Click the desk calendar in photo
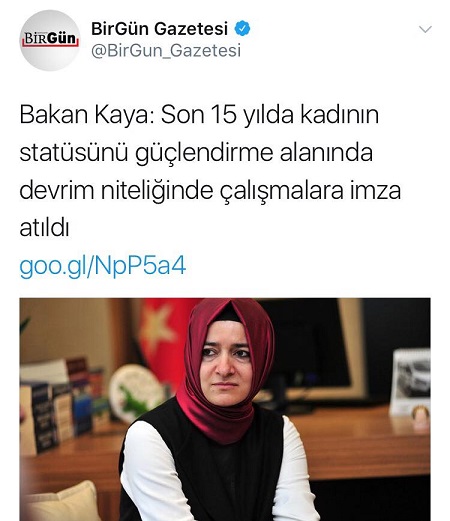 [x=411, y=383]
